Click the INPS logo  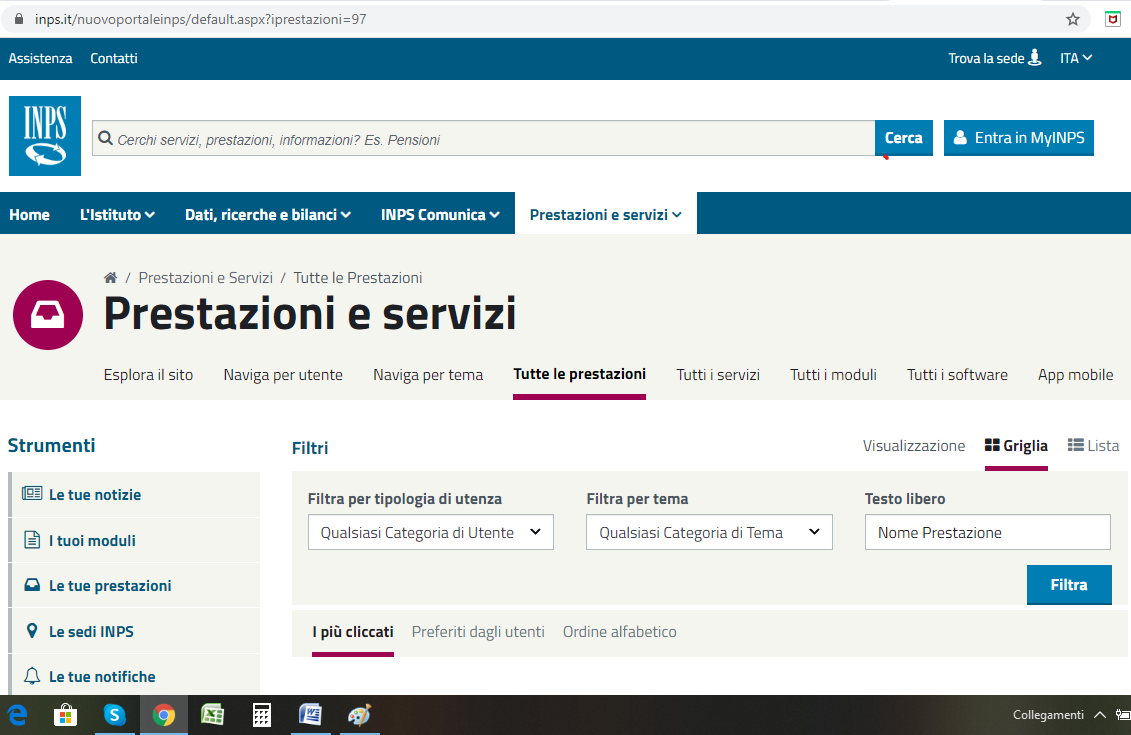pyautogui.click(x=45, y=136)
